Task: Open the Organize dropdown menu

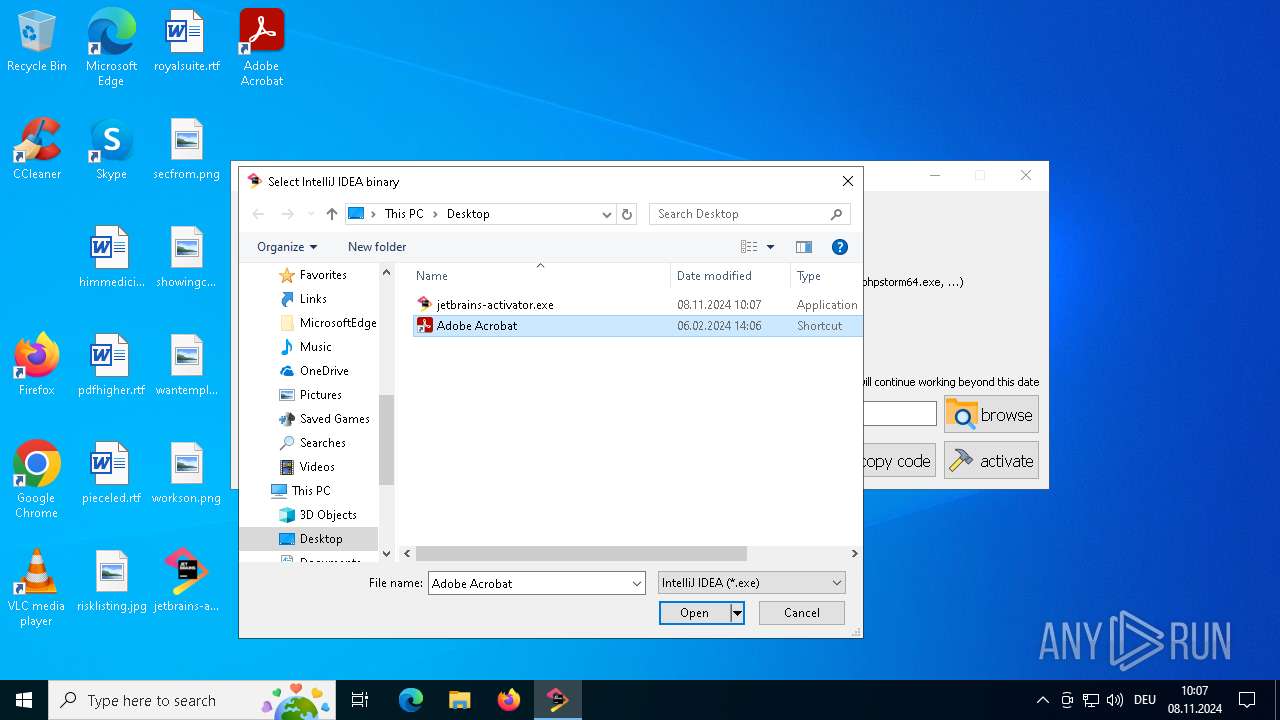Action: click(x=287, y=247)
